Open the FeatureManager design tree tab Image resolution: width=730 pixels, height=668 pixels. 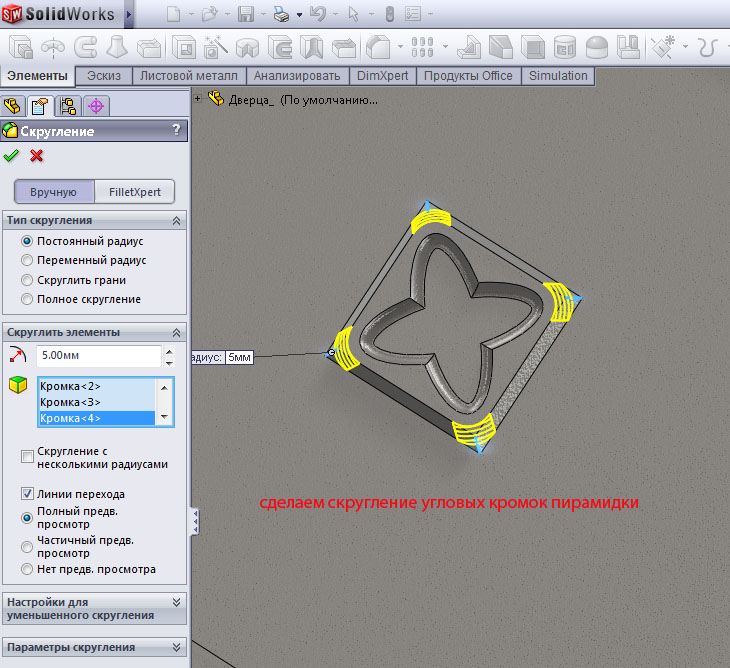point(13,106)
